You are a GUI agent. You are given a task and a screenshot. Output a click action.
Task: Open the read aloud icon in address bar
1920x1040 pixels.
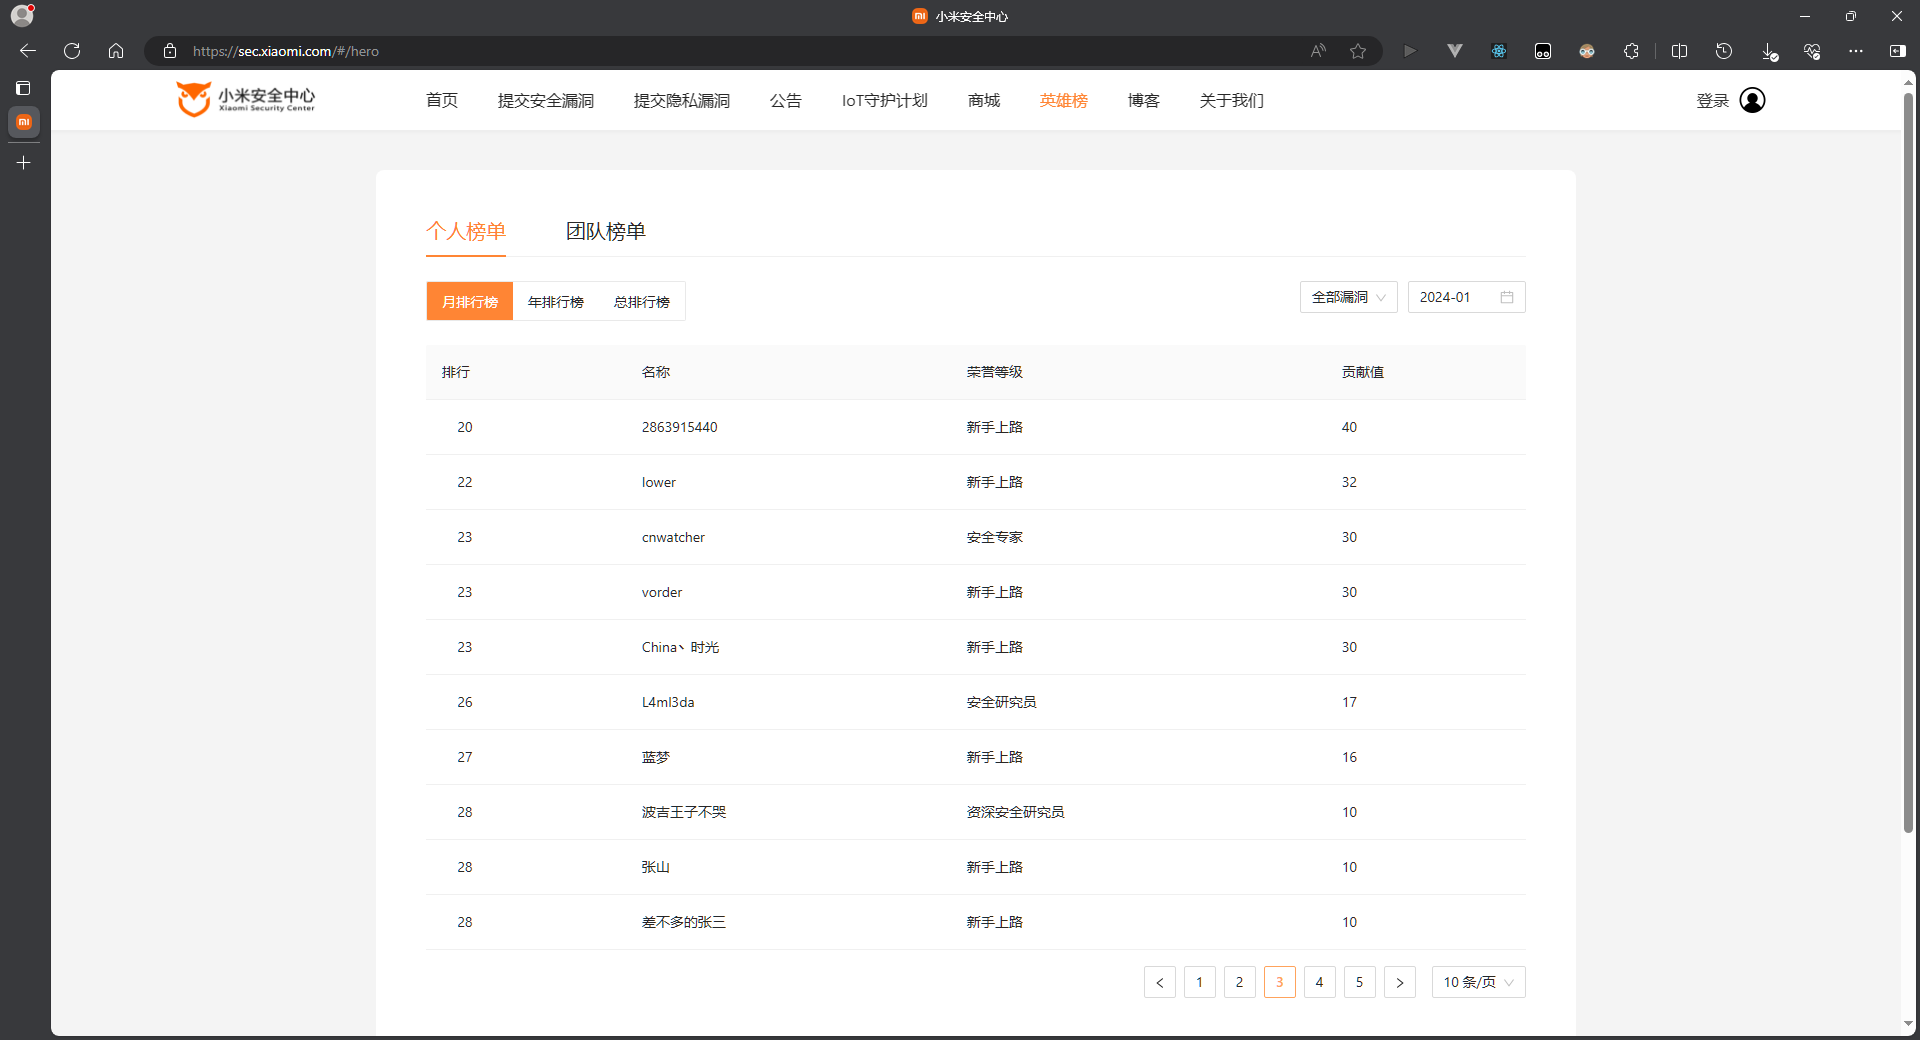[x=1318, y=51]
